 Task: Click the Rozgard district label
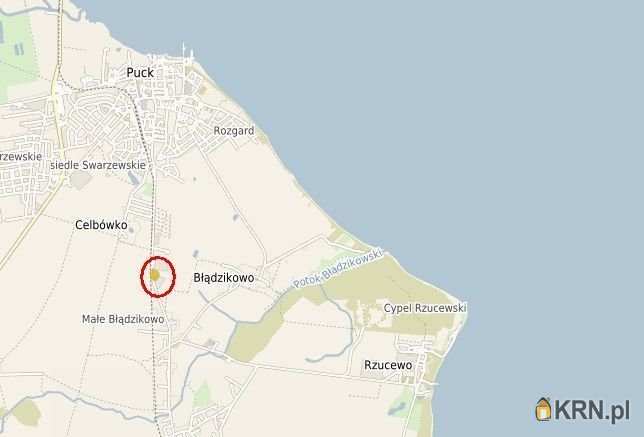[x=234, y=131]
